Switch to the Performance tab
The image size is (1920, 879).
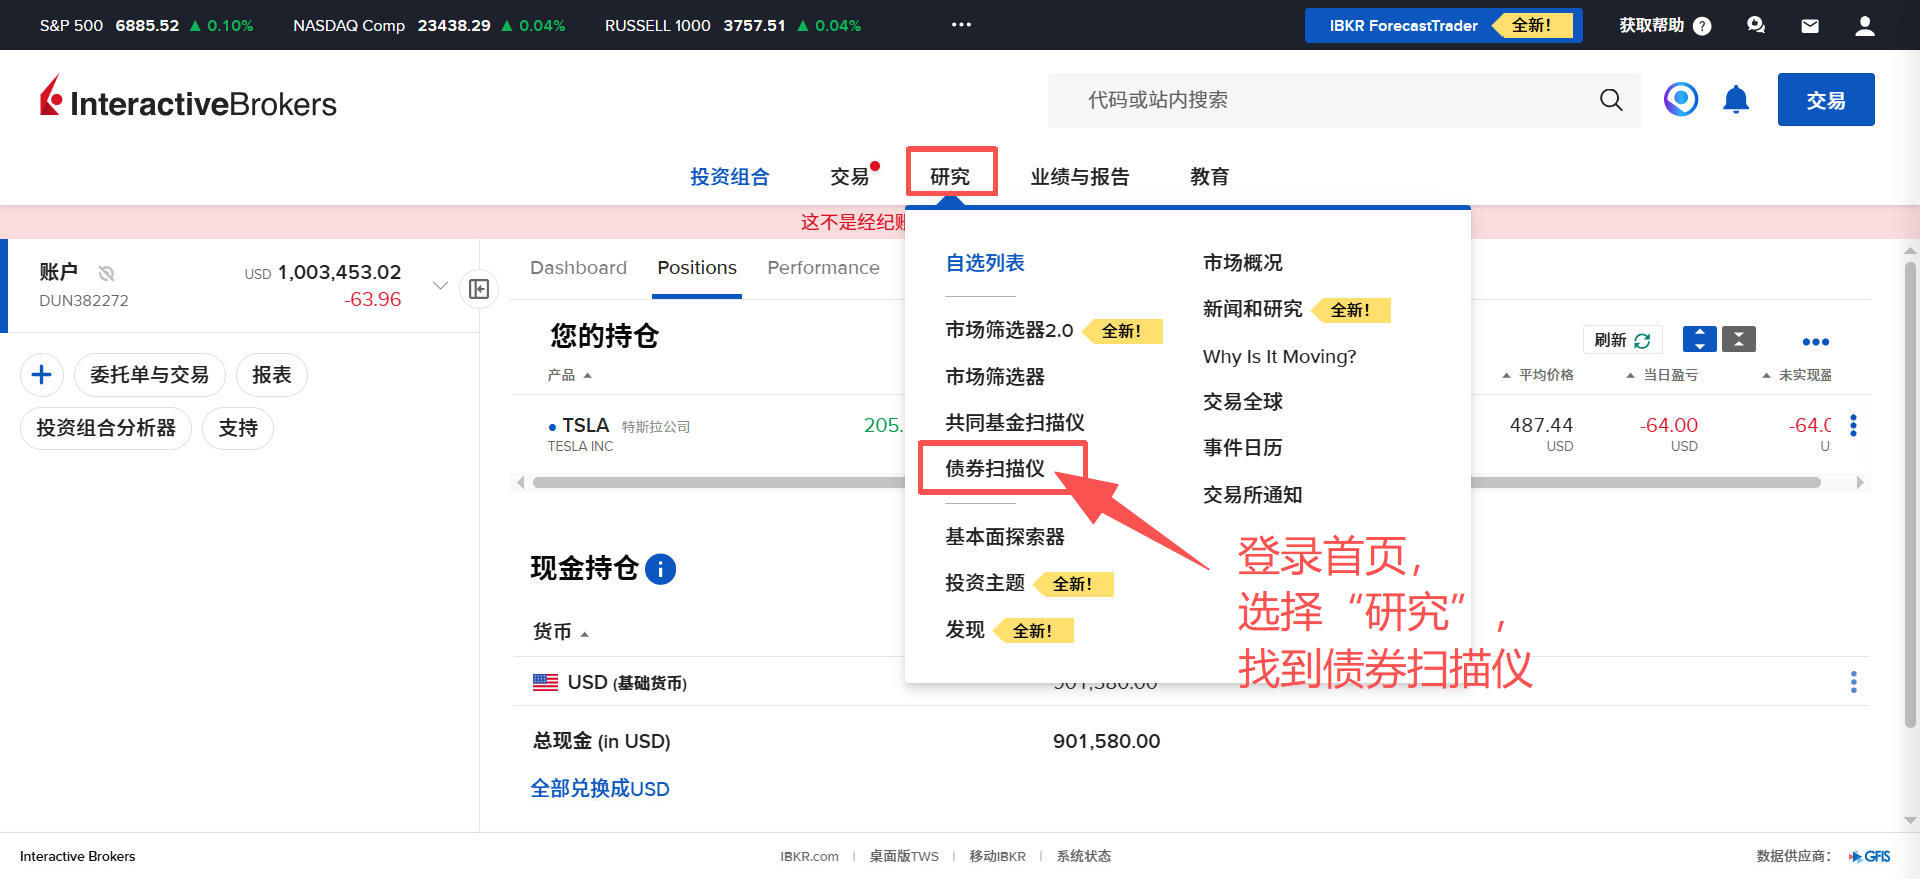[823, 268]
